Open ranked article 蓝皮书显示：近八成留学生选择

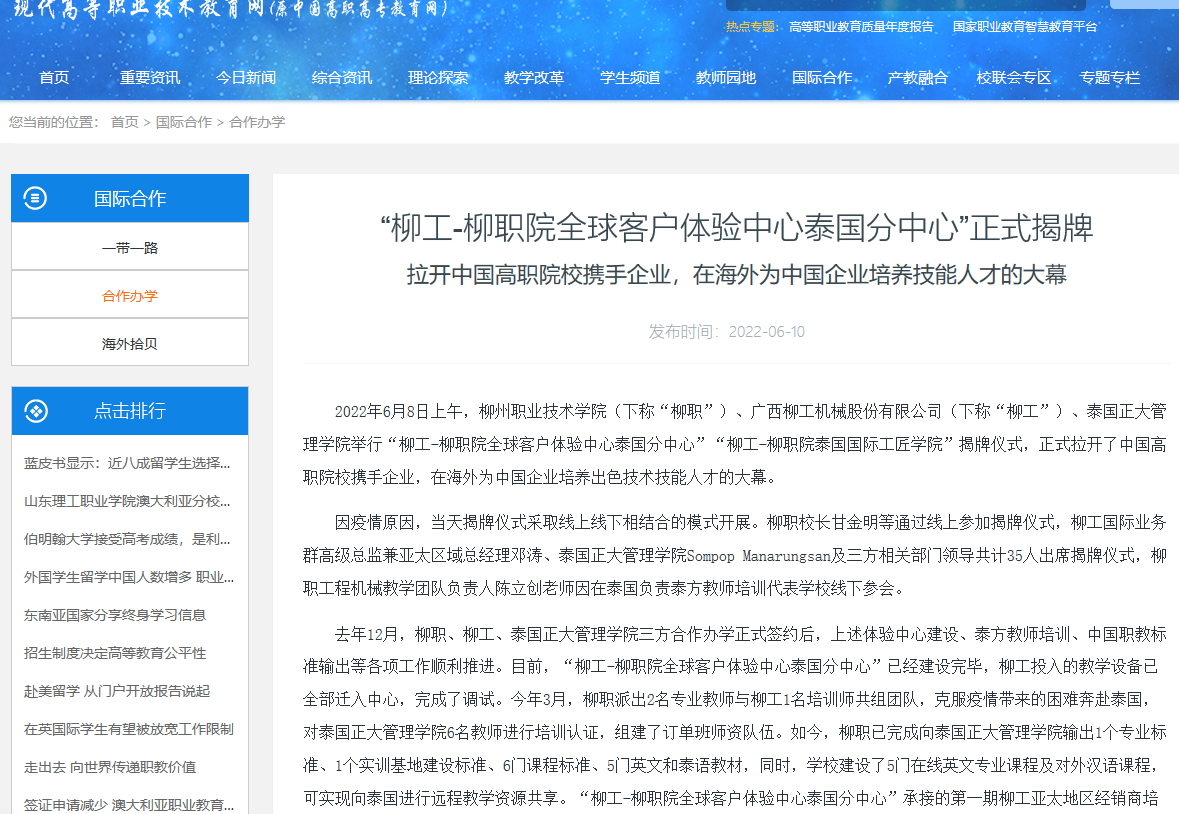pos(128,463)
